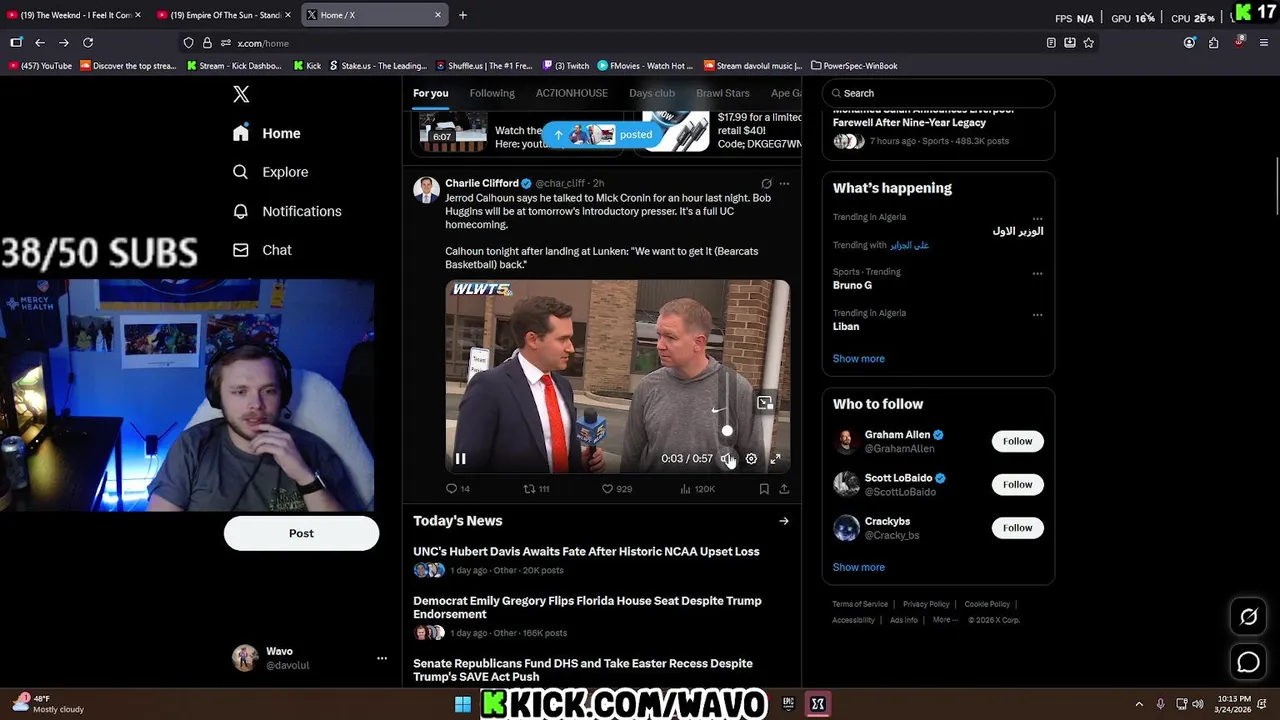Open the PowerSpec-WinBook bookmarks folder
Screen dimensions: 1280x720
pyautogui.click(x=854, y=66)
